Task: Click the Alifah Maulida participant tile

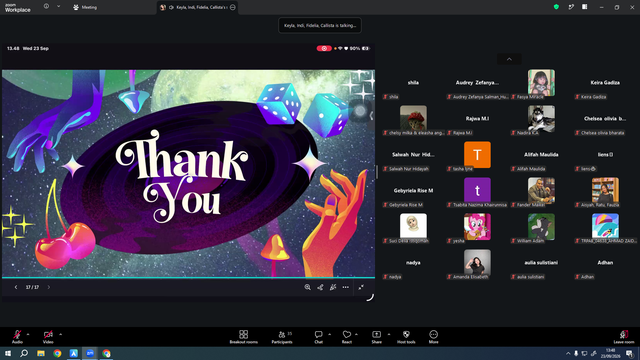Action: tap(541, 155)
